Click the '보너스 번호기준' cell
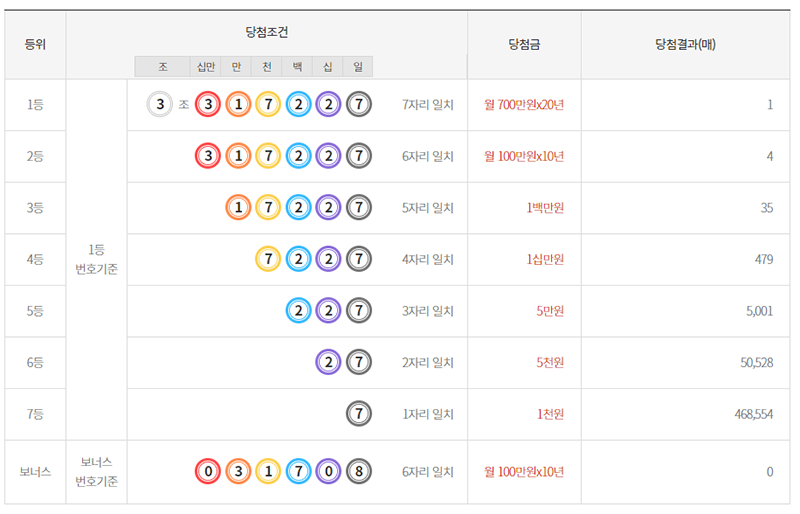The width and height of the screenshot is (800, 514). (x=96, y=472)
